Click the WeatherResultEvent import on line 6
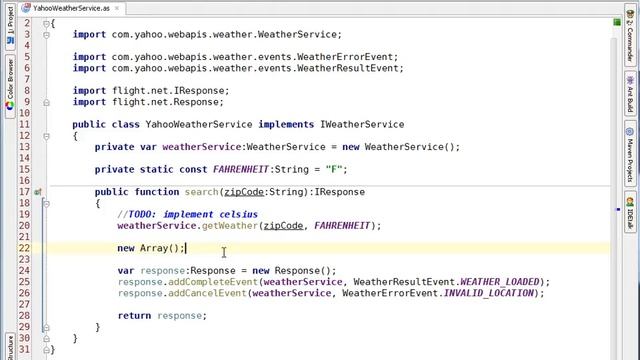 point(238,68)
